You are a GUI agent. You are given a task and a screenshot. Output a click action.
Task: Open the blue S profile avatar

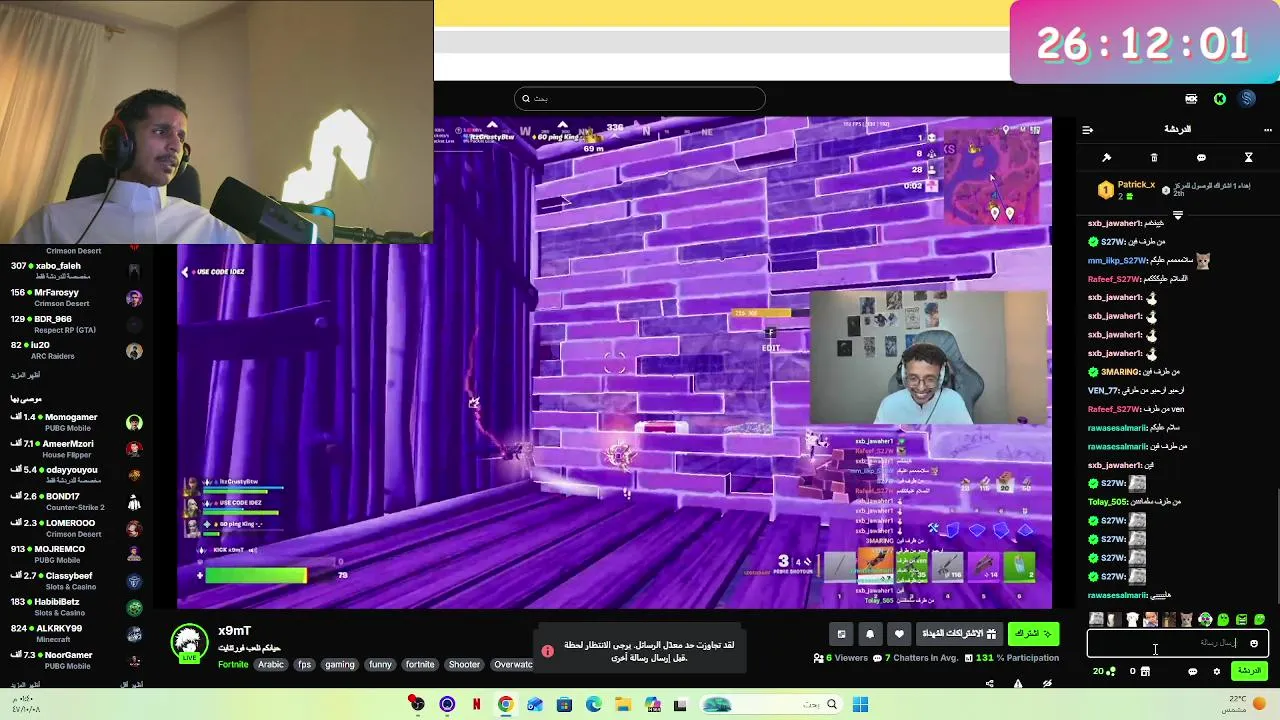click(1247, 99)
